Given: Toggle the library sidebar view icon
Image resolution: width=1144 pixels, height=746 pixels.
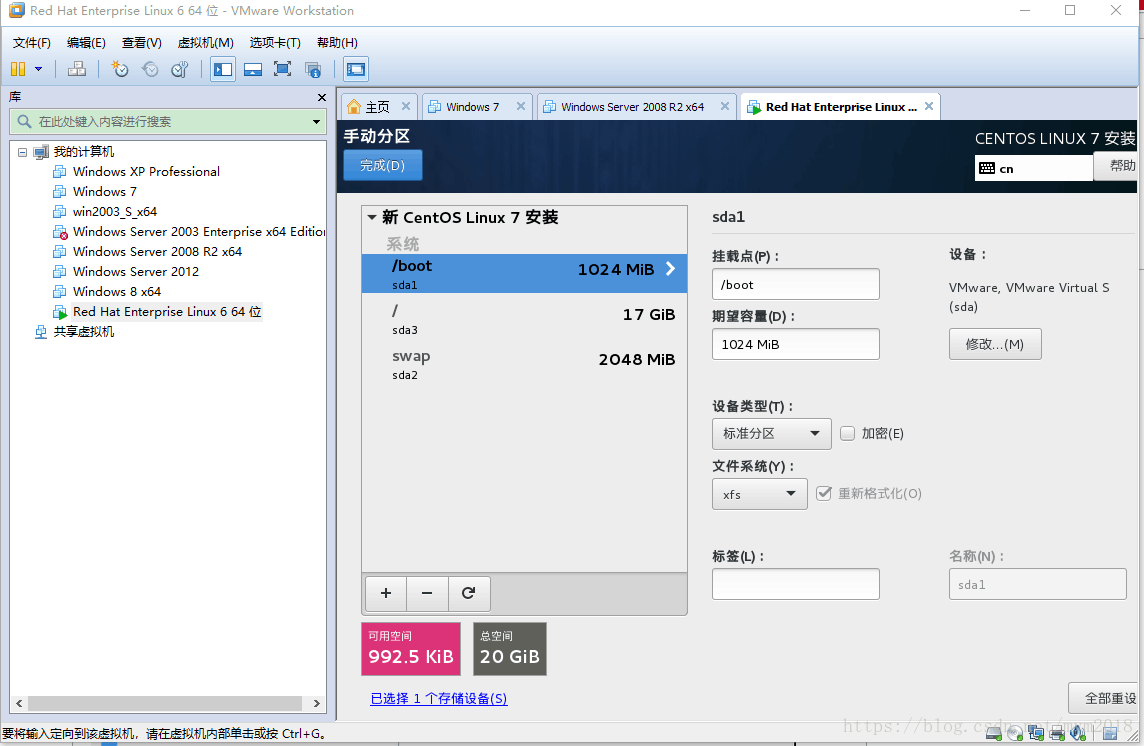Looking at the screenshot, I should point(223,69).
